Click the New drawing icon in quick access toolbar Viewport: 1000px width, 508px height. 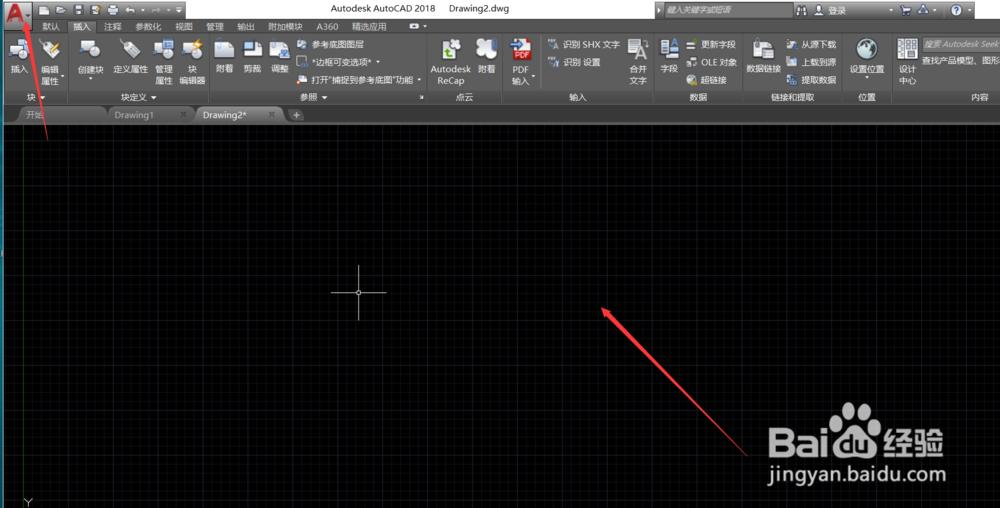(x=43, y=10)
